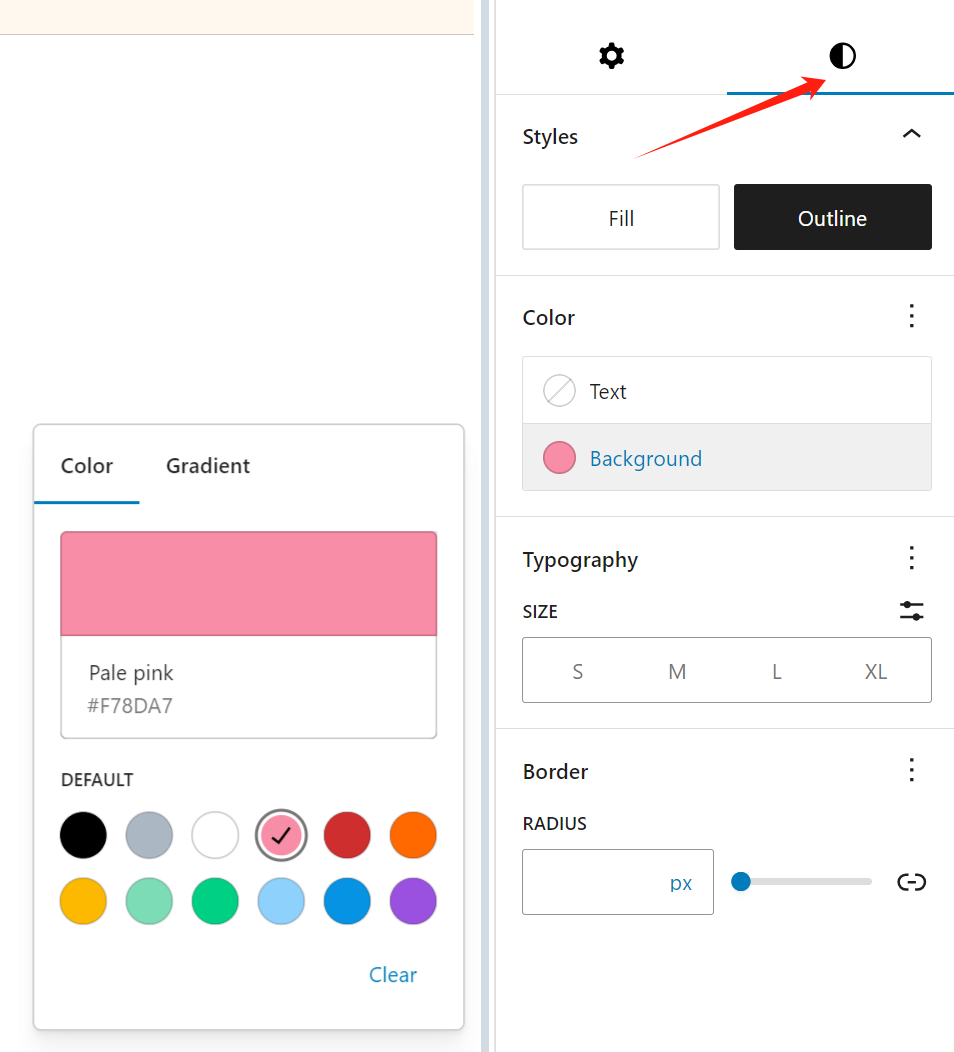Open the Settings gear tab

tap(611, 56)
